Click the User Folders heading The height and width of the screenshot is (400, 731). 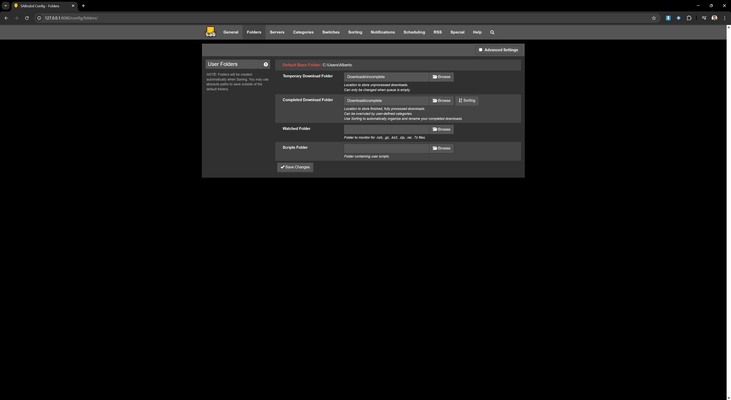click(223, 64)
